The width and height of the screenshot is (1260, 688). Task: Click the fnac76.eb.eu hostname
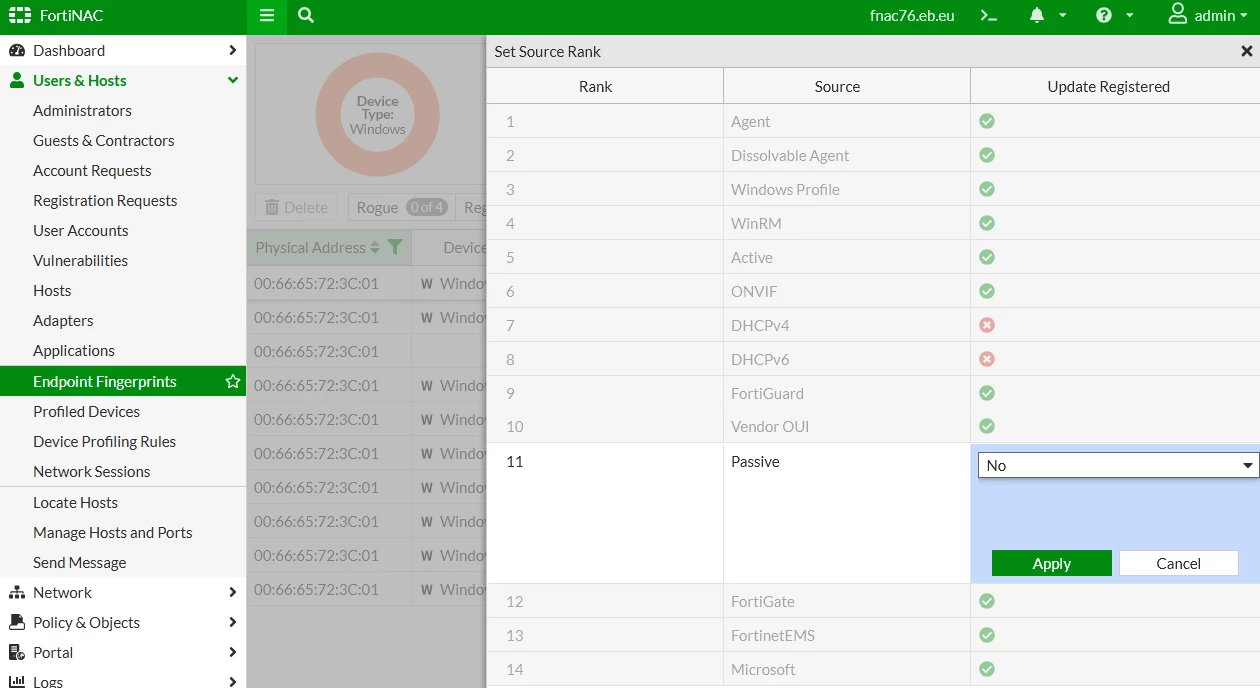pos(912,16)
